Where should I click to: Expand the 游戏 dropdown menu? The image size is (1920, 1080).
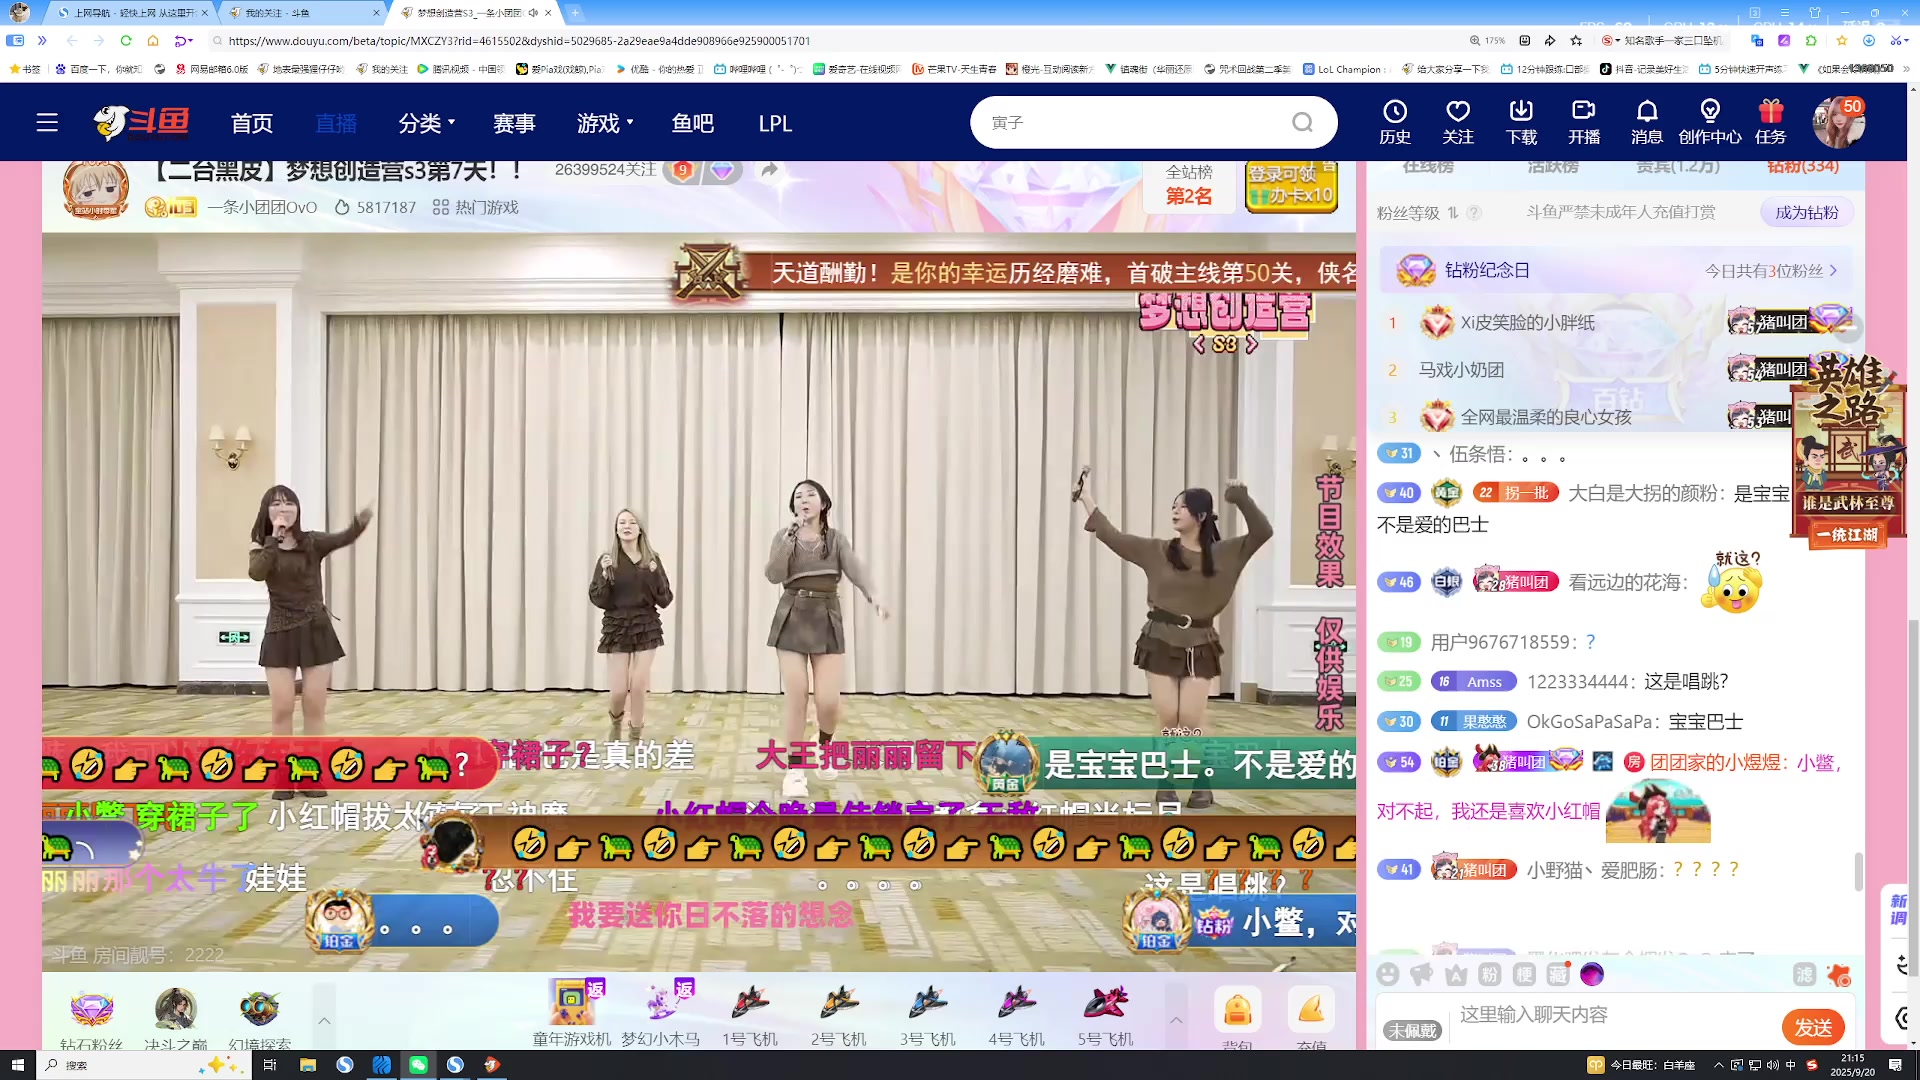point(606,123)
